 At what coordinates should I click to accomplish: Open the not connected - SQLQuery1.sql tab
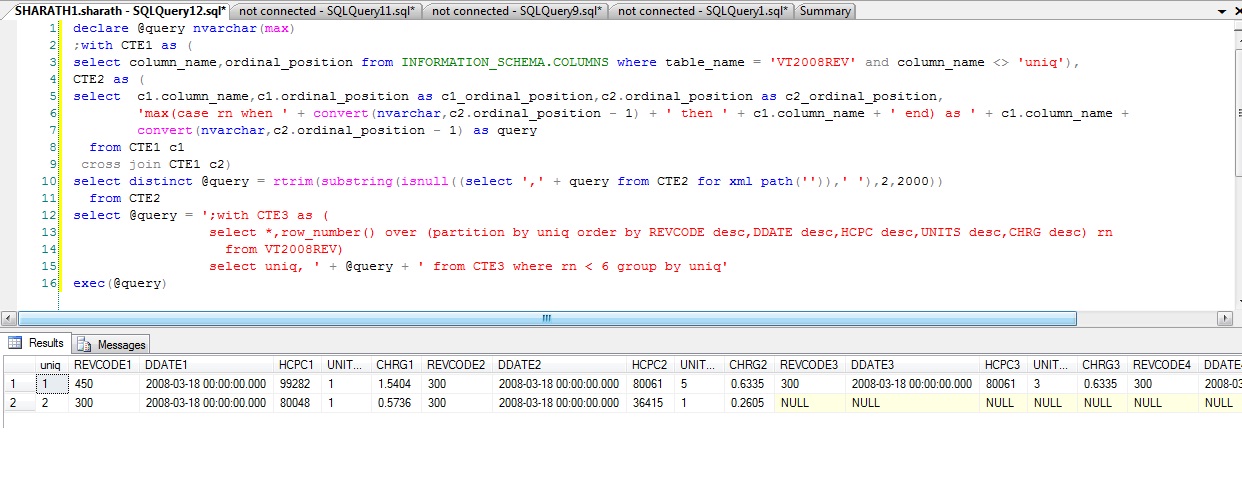click(x=702, y=11)
